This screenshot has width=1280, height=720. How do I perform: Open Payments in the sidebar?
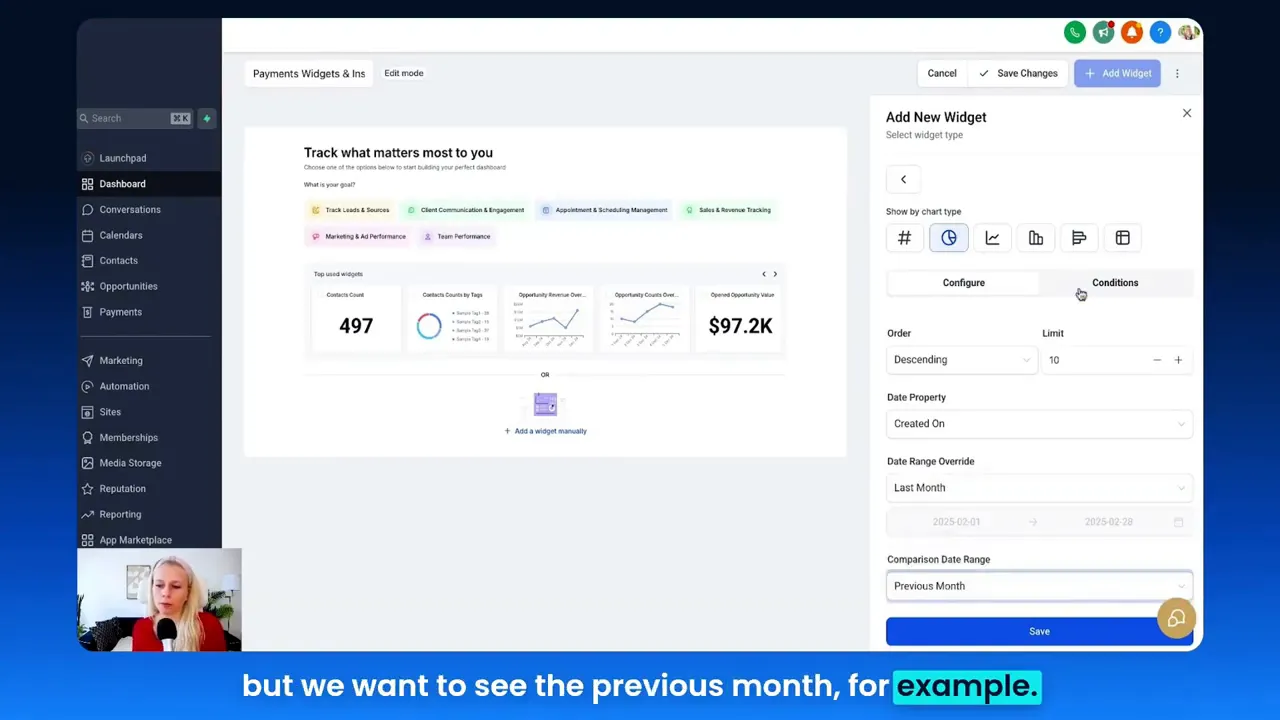[x=149, y=312]
